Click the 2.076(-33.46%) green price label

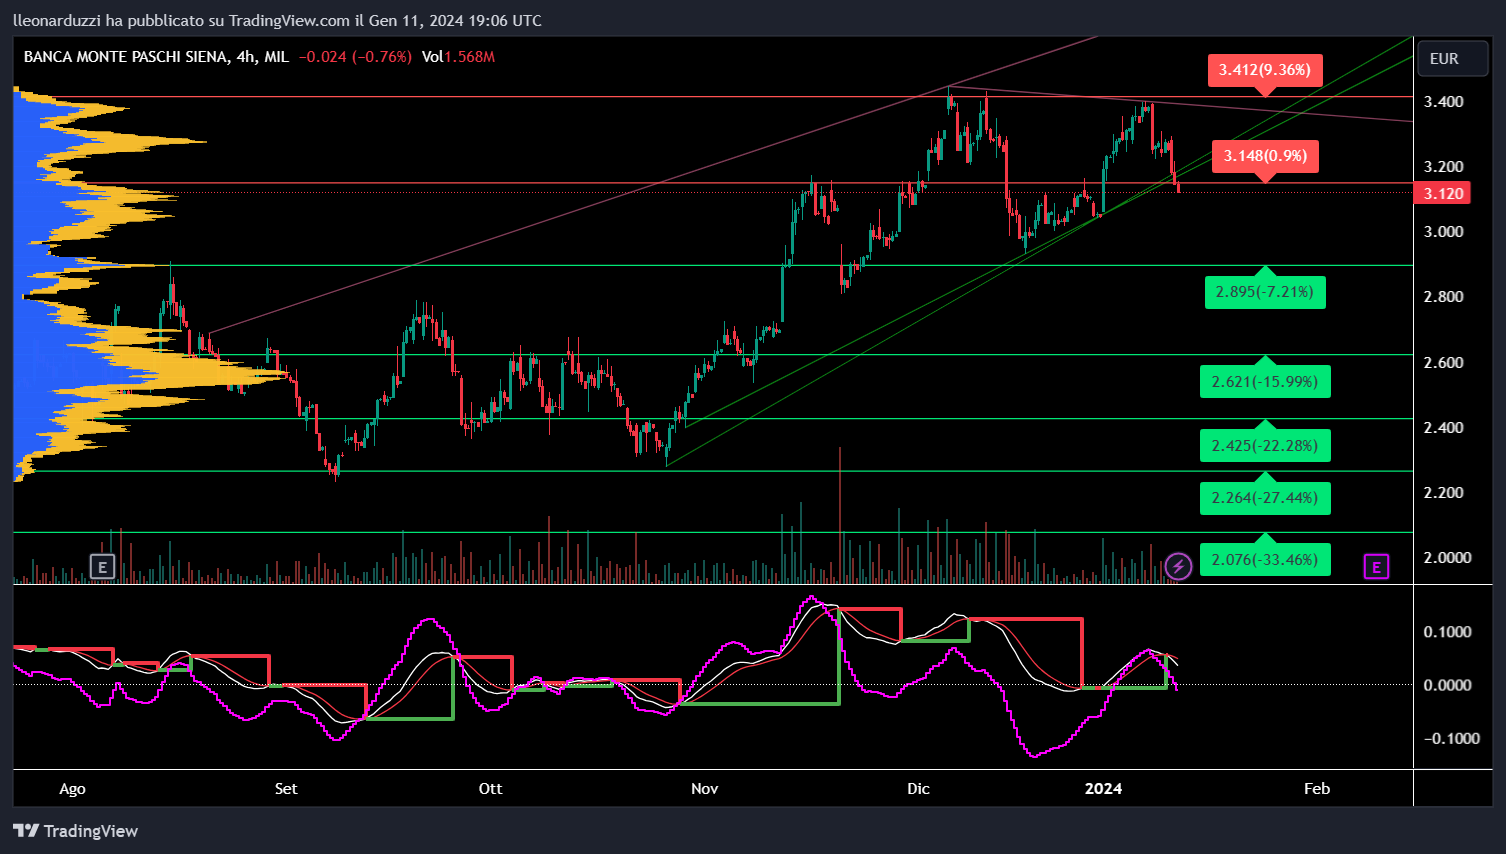tap(1265, 559)
